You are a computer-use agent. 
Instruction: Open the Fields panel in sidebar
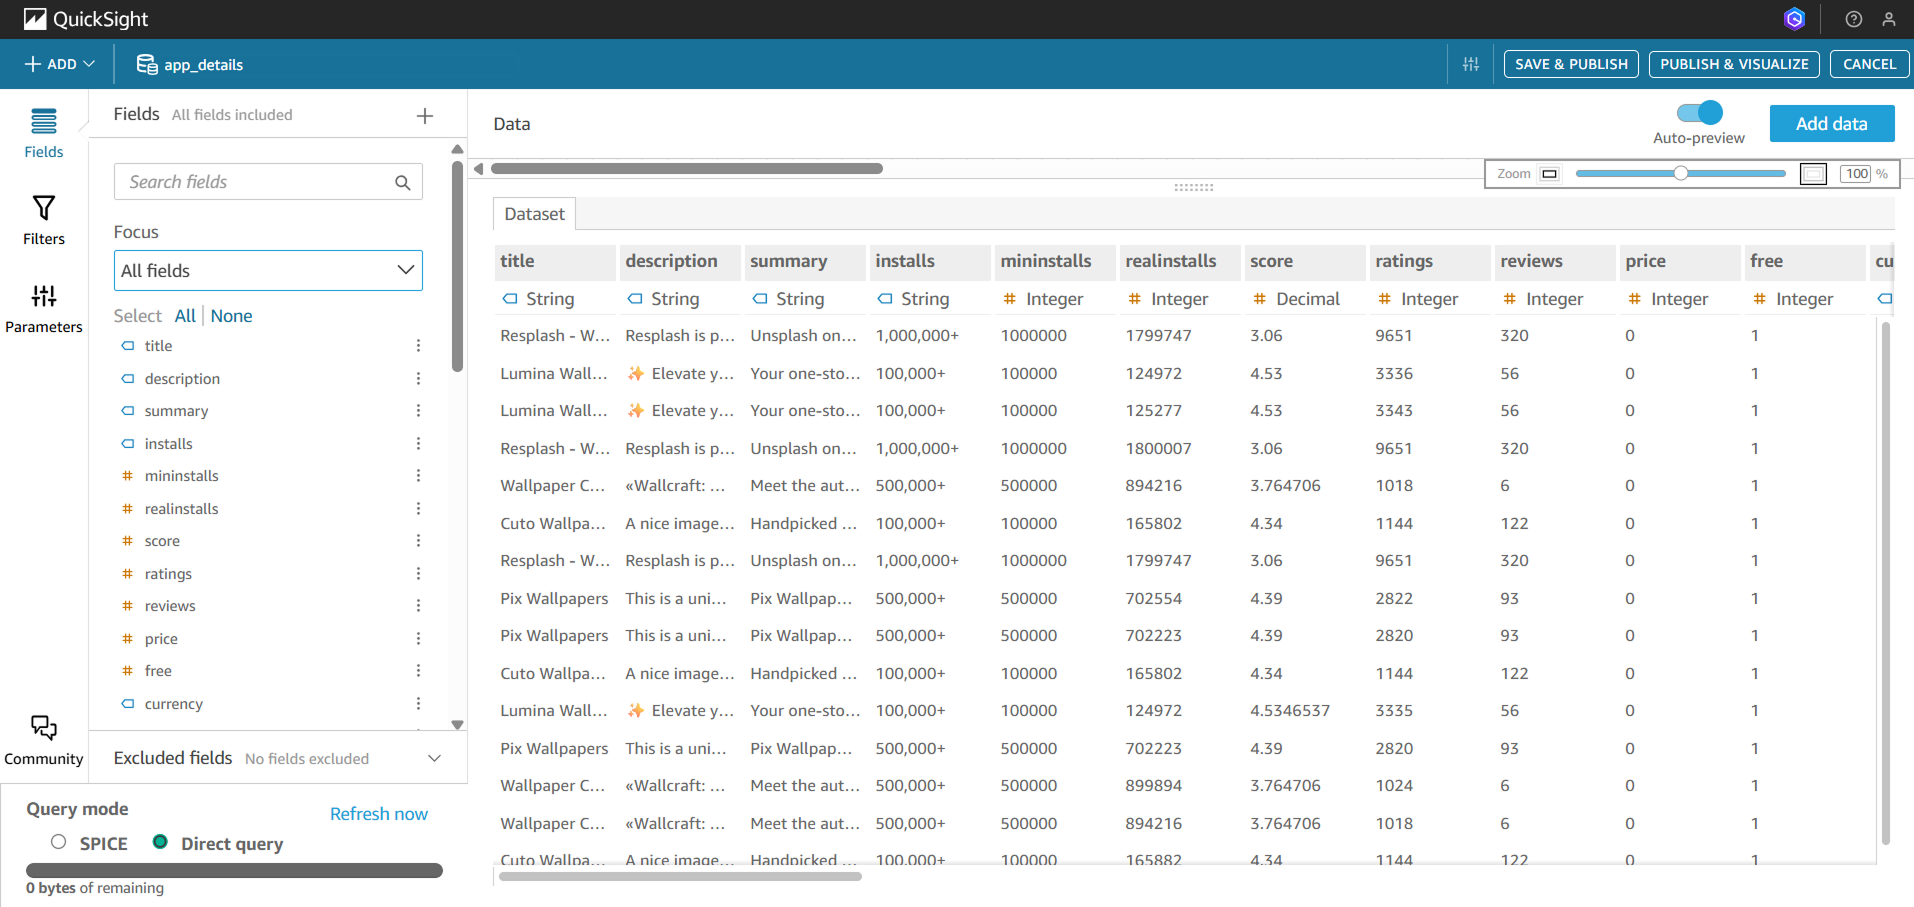pos(43,132)
